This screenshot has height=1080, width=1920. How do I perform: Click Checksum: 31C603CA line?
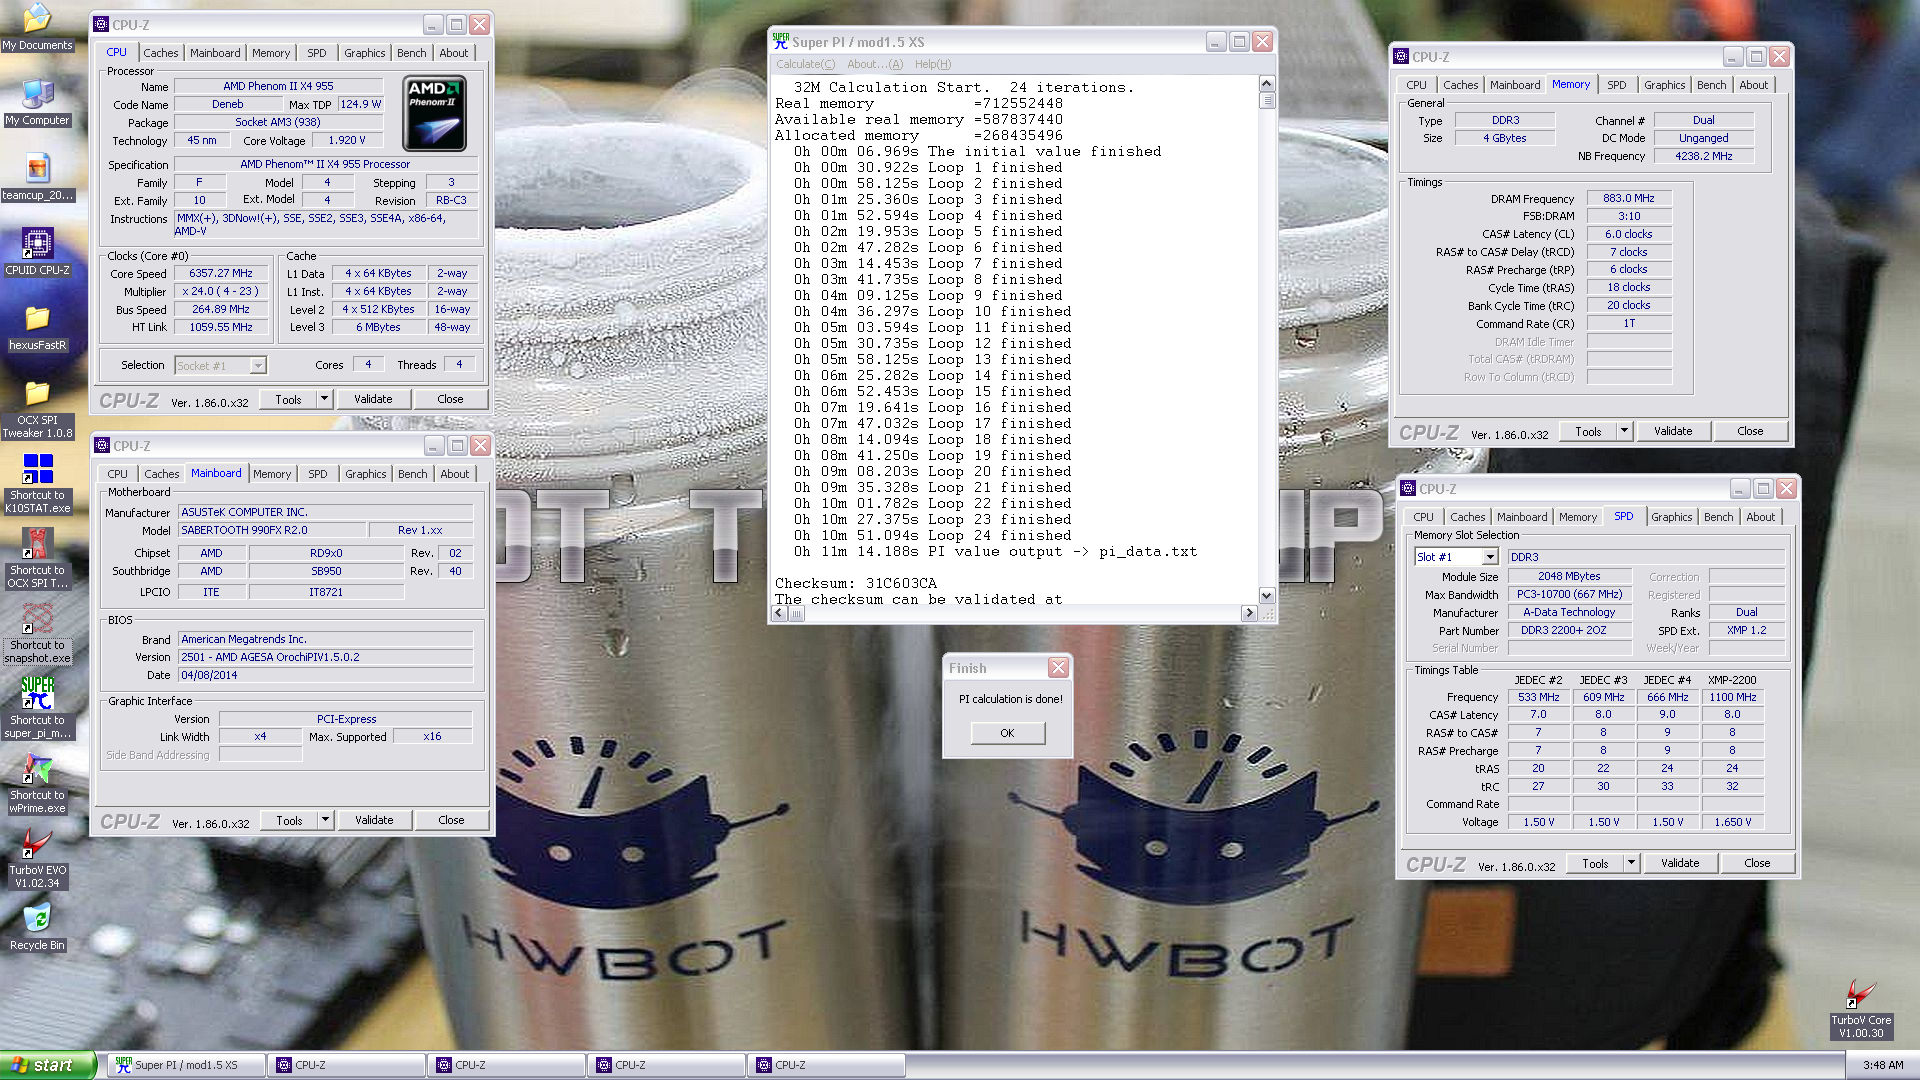[856, 583]
